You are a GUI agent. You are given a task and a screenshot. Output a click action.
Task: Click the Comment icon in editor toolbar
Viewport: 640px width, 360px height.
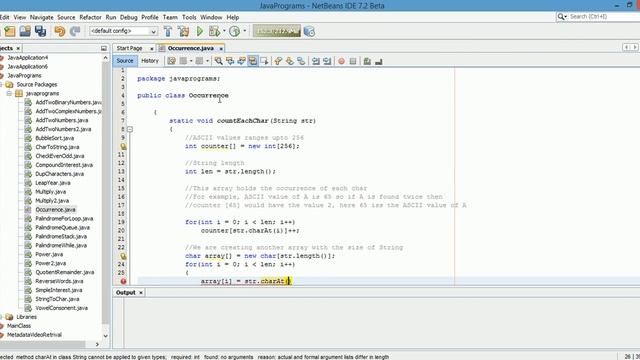tap(367, 61)
